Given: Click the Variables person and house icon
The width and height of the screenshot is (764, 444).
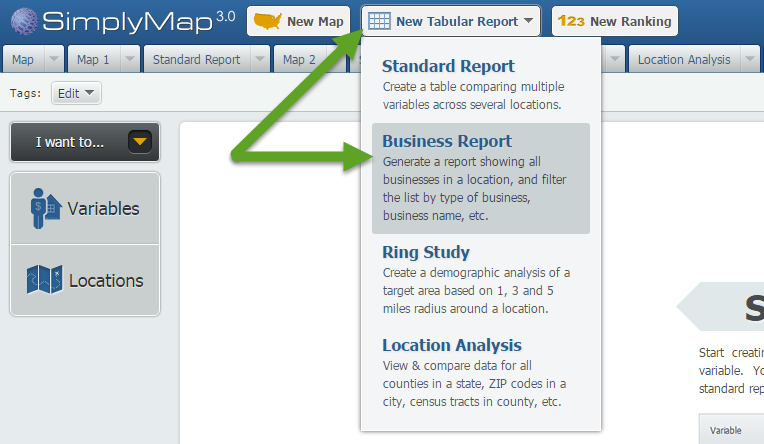Looking at the screenshot, I should click(46, 209).
